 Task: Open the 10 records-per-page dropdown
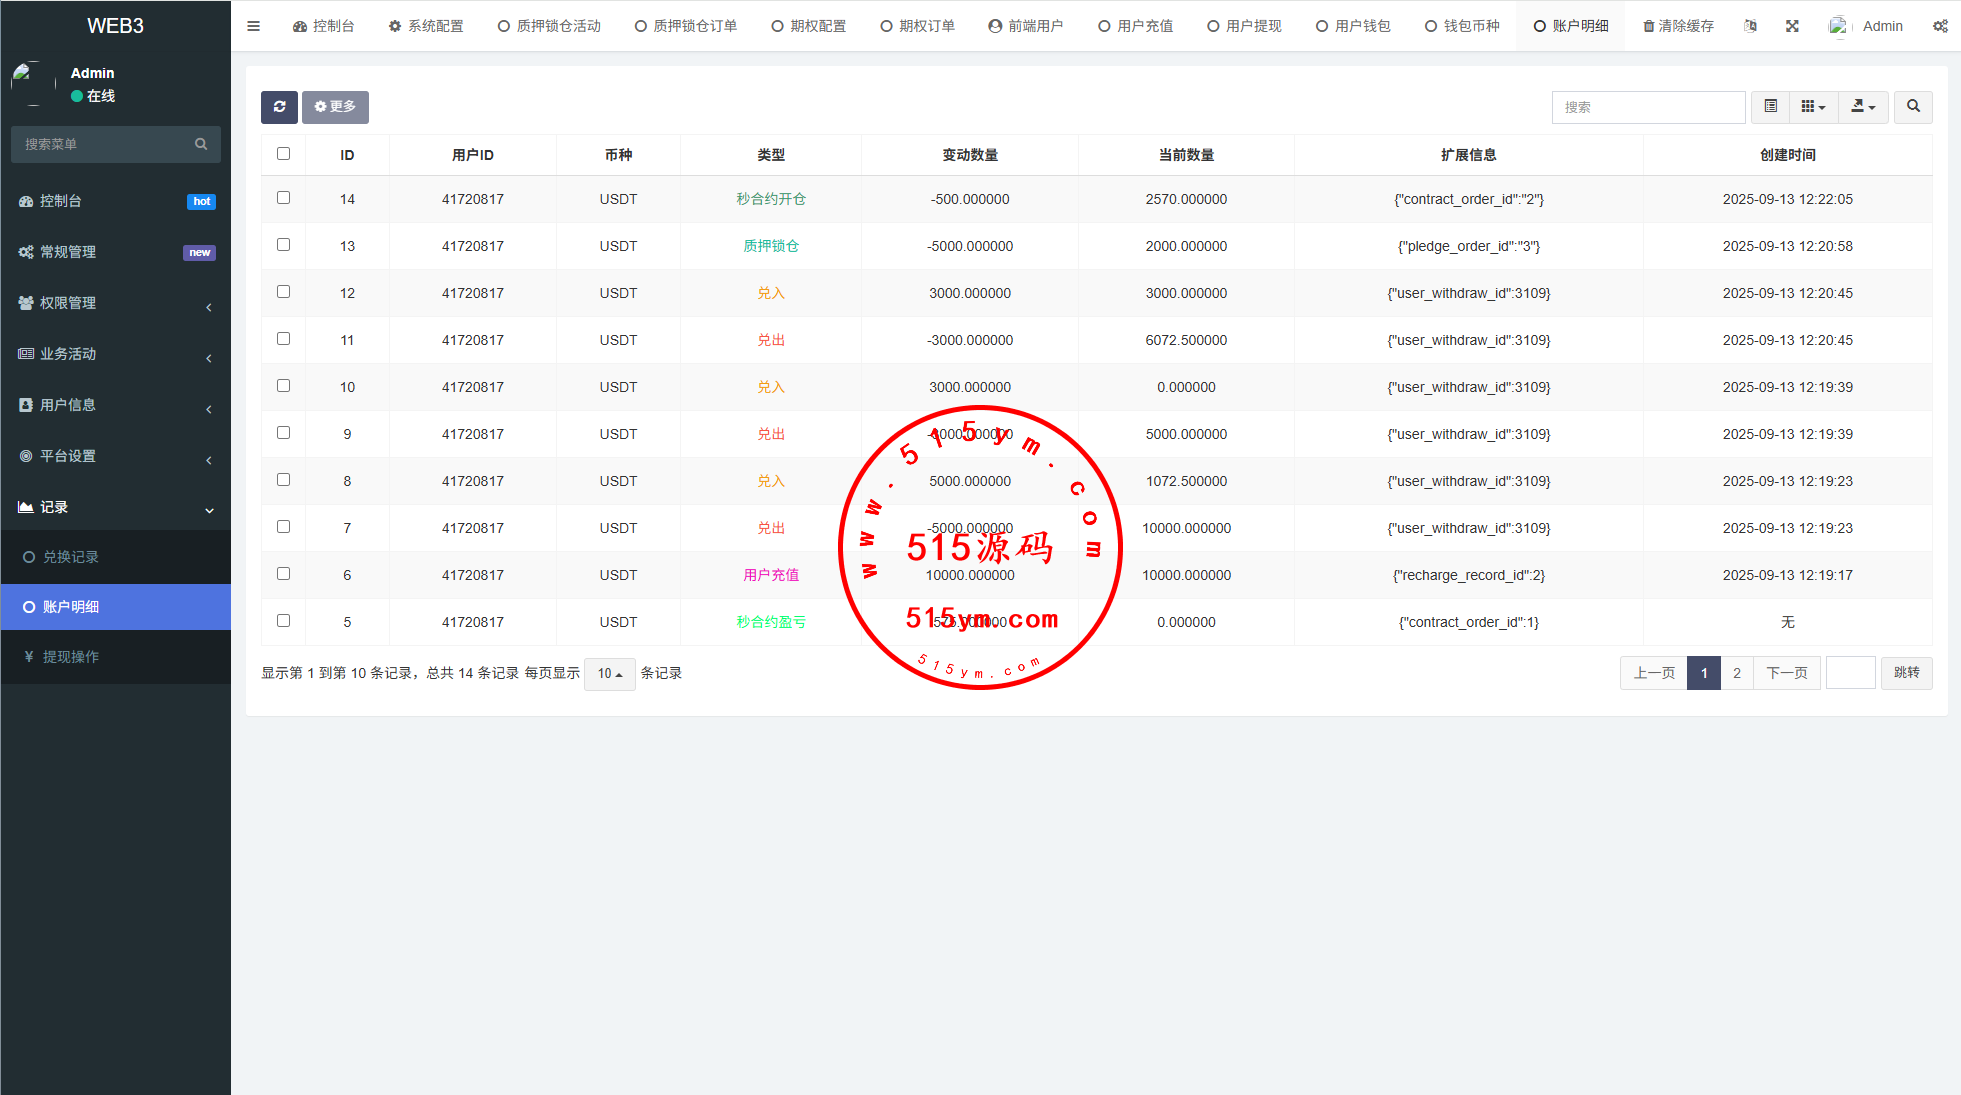(x=609, y=673)
